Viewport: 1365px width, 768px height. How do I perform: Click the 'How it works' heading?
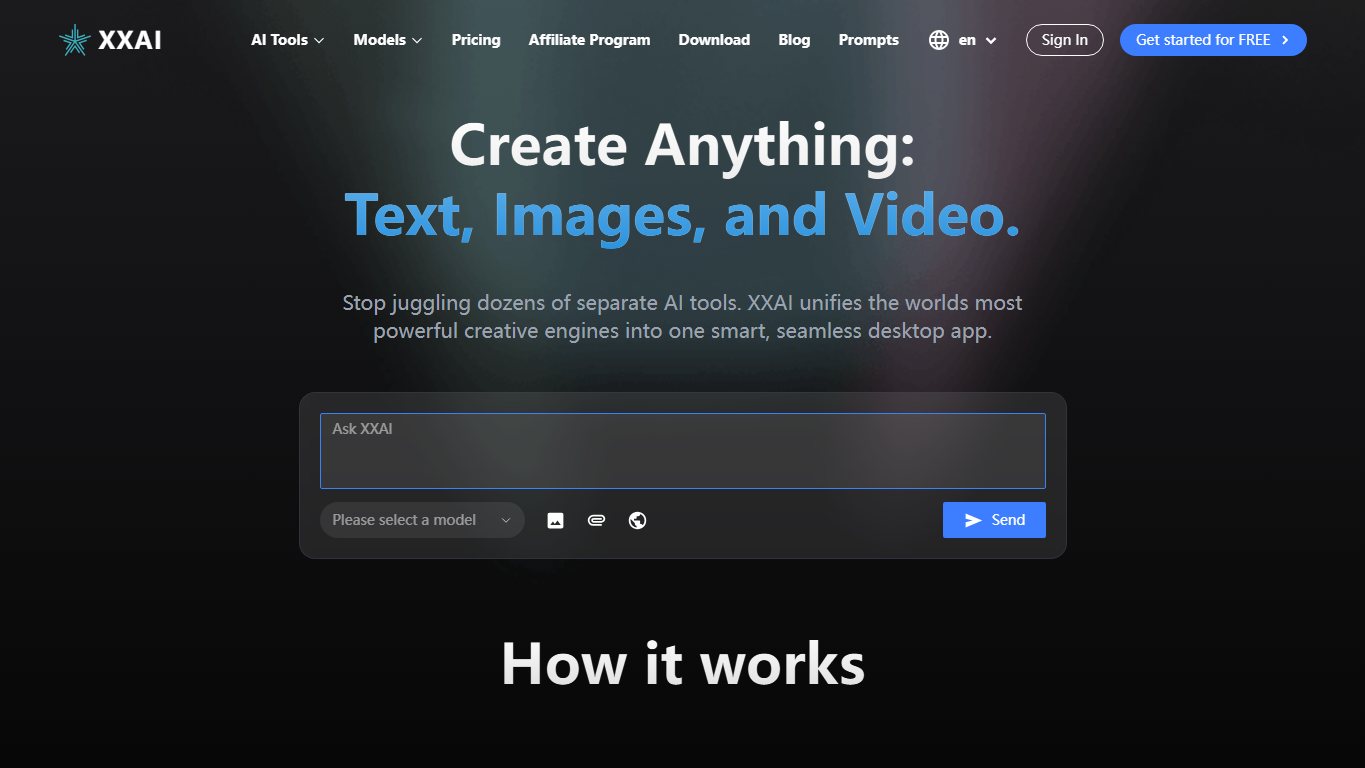coord(683,663)
